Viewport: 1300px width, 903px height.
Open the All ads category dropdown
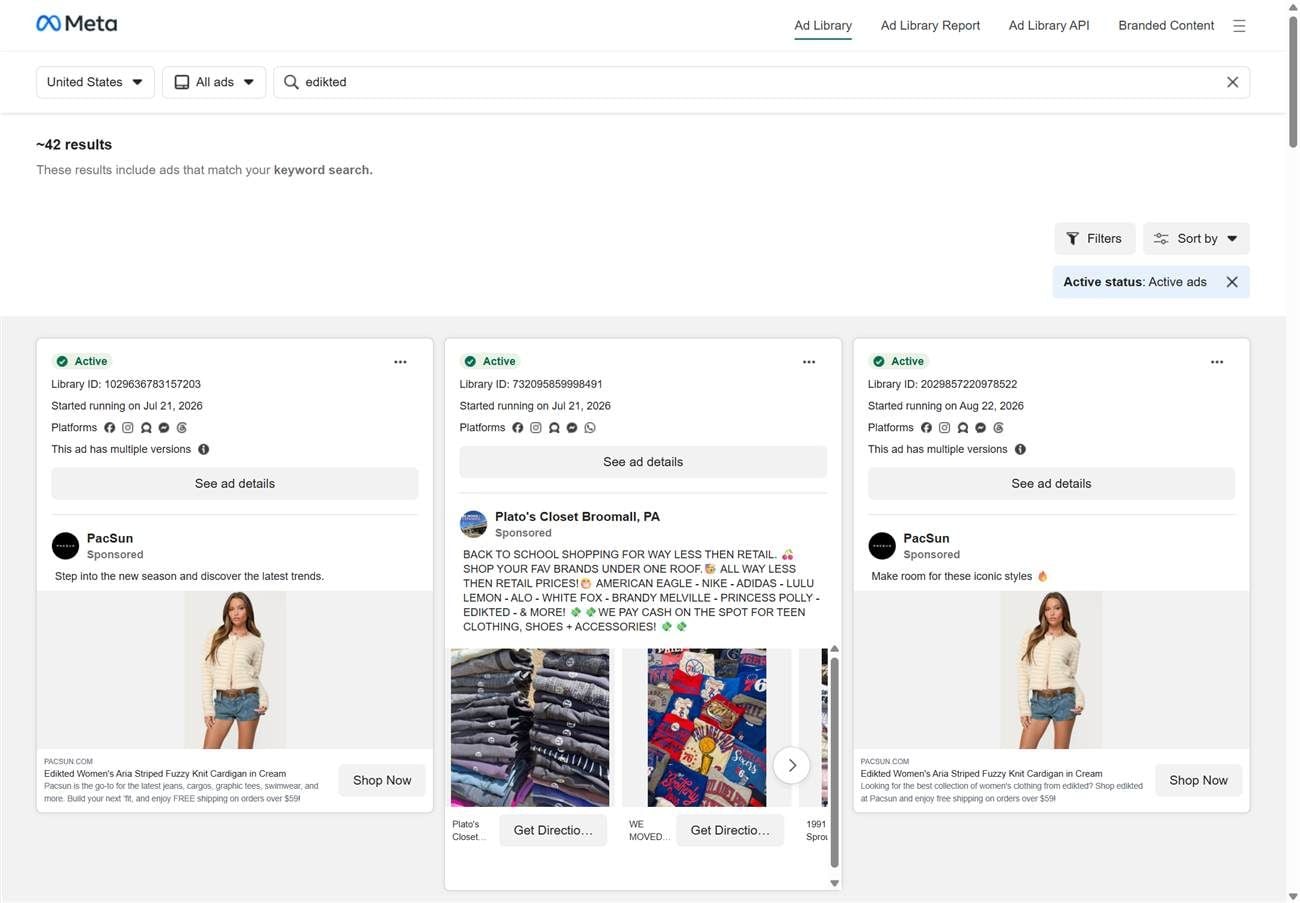pos(214,82)
